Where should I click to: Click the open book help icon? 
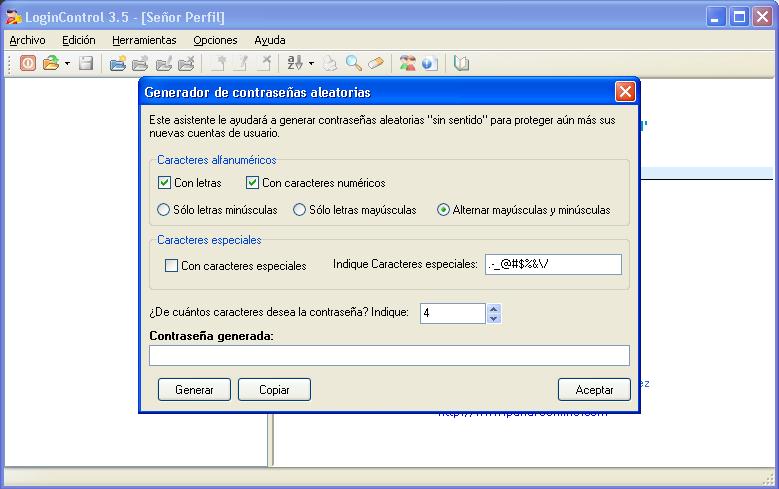(x=462, y=63)
